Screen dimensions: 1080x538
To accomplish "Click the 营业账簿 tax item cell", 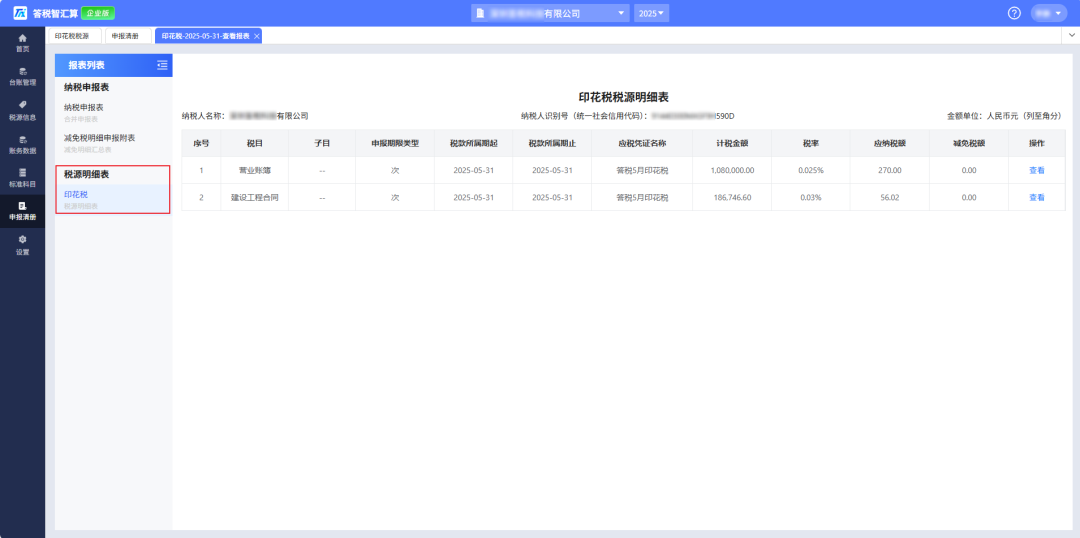I will pyautogui.click(x=255, y=170).
